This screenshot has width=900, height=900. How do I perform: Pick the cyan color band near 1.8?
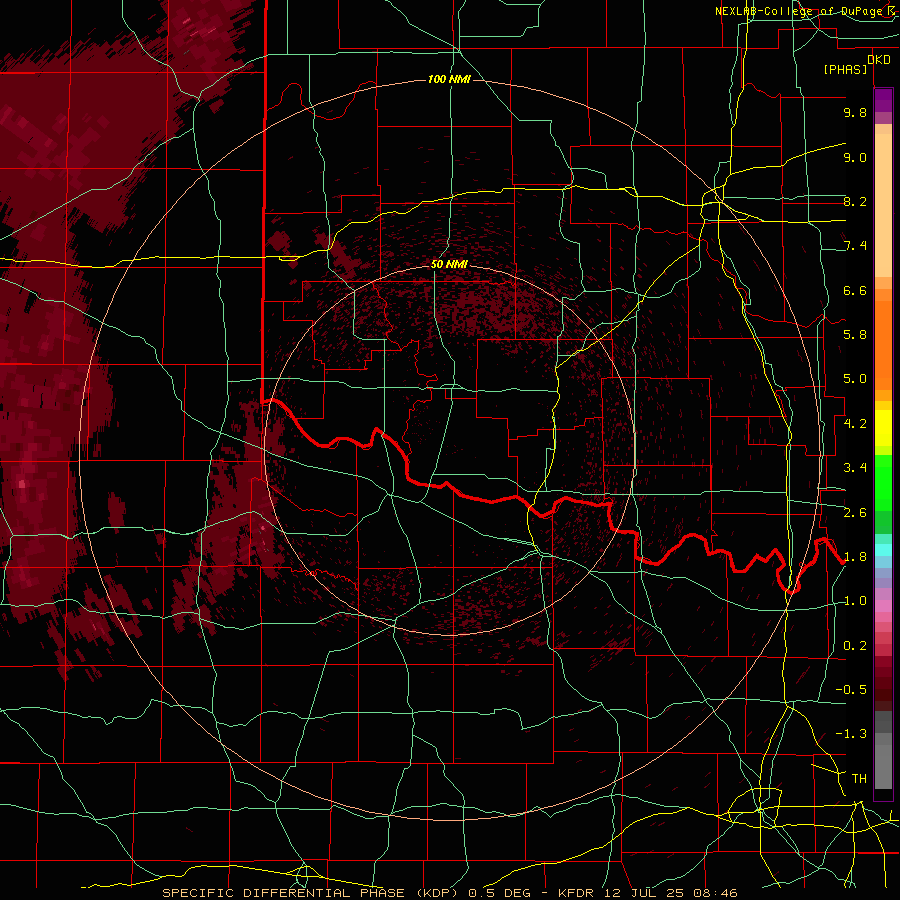[883, 551]
